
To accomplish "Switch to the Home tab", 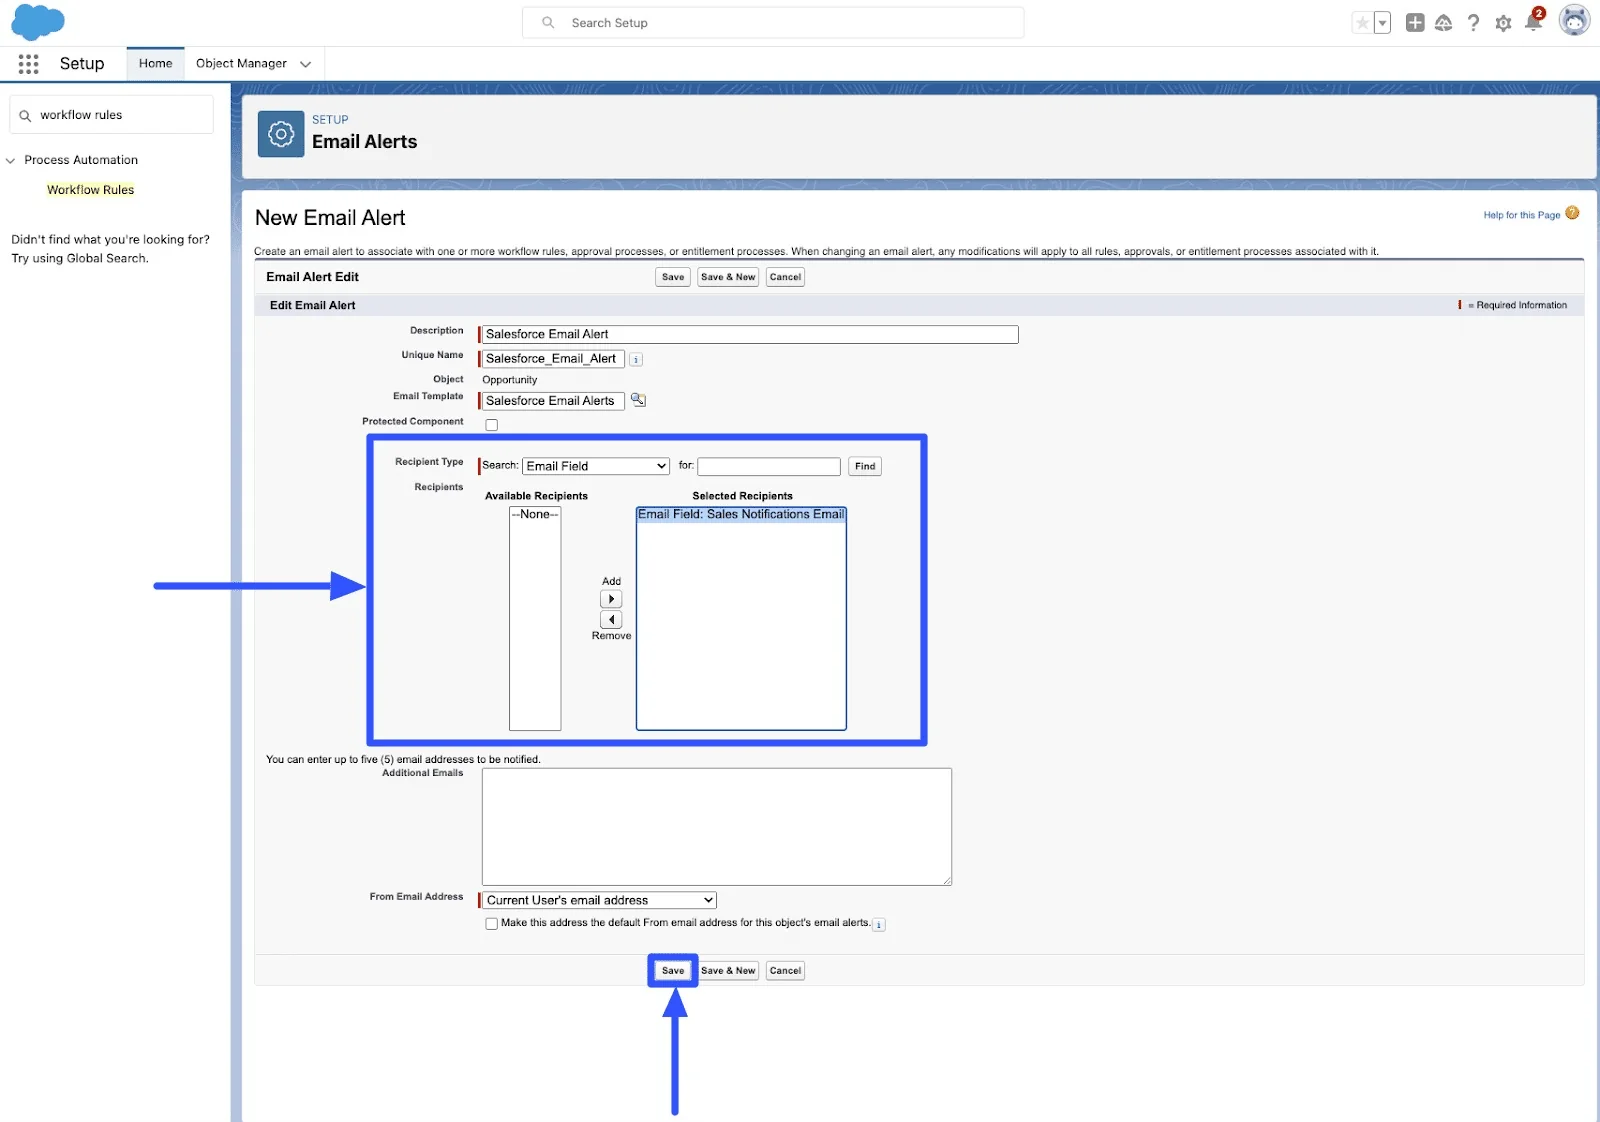I will 155,64.
